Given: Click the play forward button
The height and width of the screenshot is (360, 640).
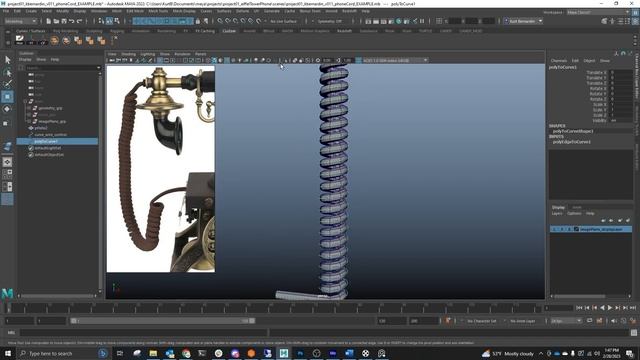Looking at the screenshot, I should 610,308.
